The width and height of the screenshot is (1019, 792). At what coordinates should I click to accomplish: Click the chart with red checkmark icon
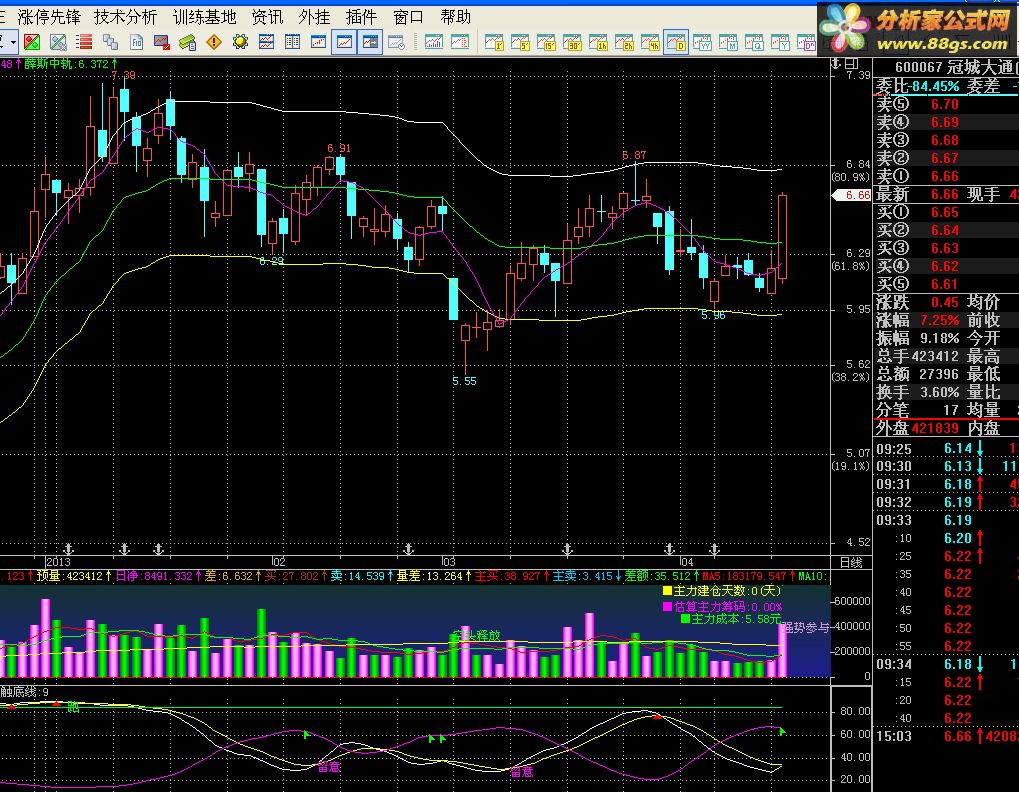click(162, 43)
